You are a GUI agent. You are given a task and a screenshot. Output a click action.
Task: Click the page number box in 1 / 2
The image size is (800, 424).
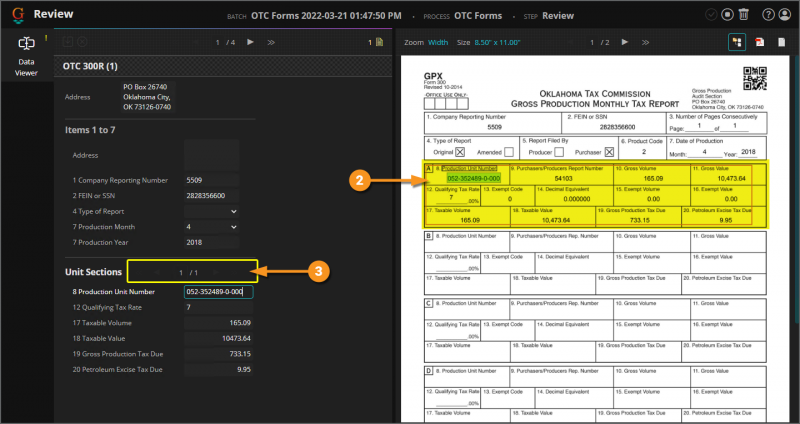click(592, 42)
